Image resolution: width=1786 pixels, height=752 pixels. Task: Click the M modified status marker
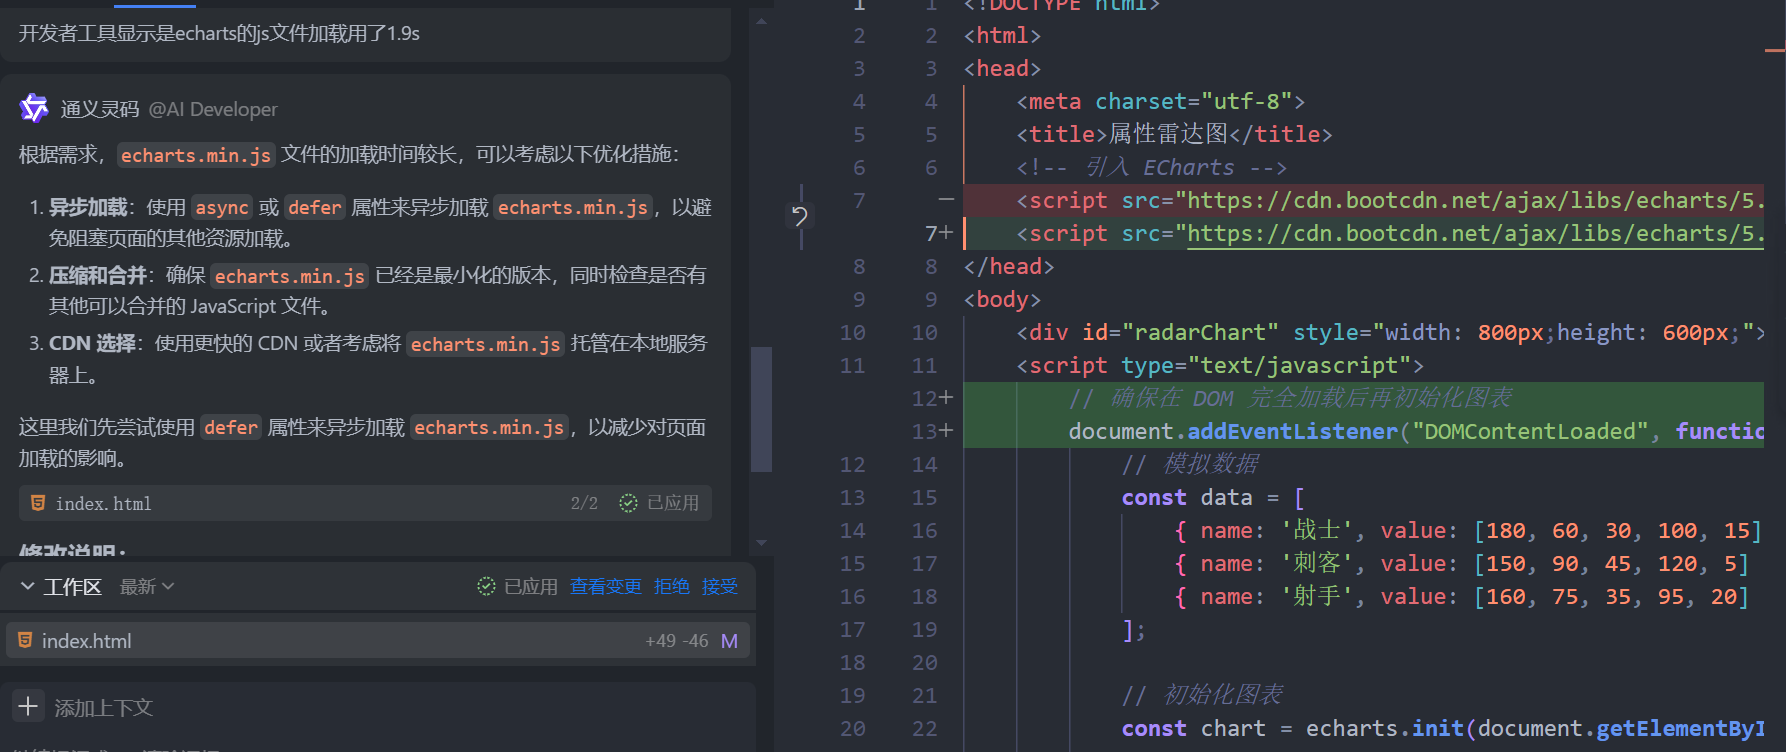coord(729,641)
